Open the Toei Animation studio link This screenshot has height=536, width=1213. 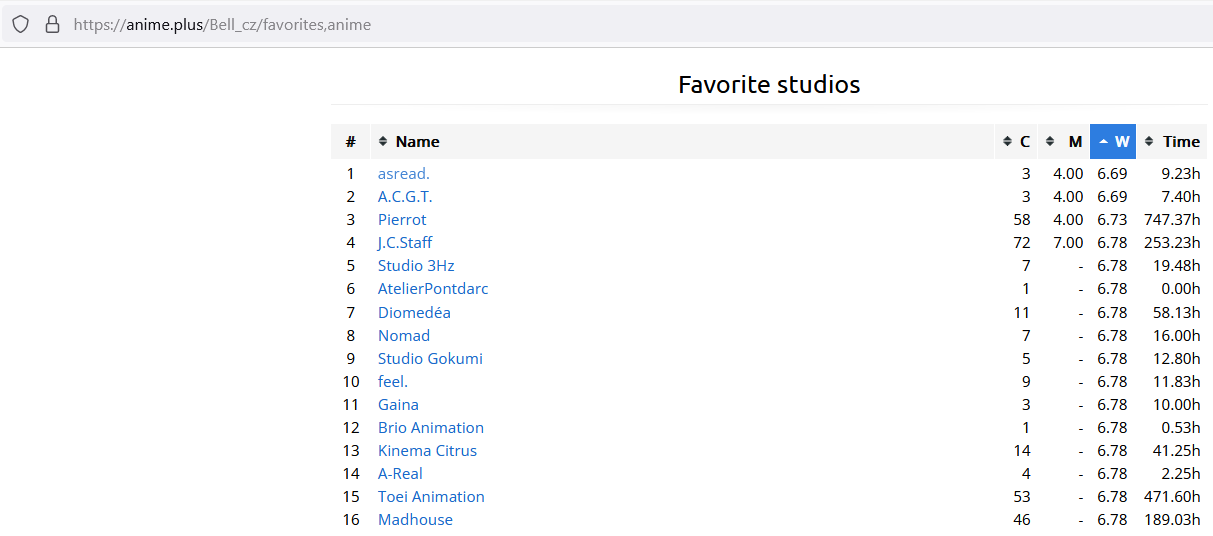pos(431,497)
